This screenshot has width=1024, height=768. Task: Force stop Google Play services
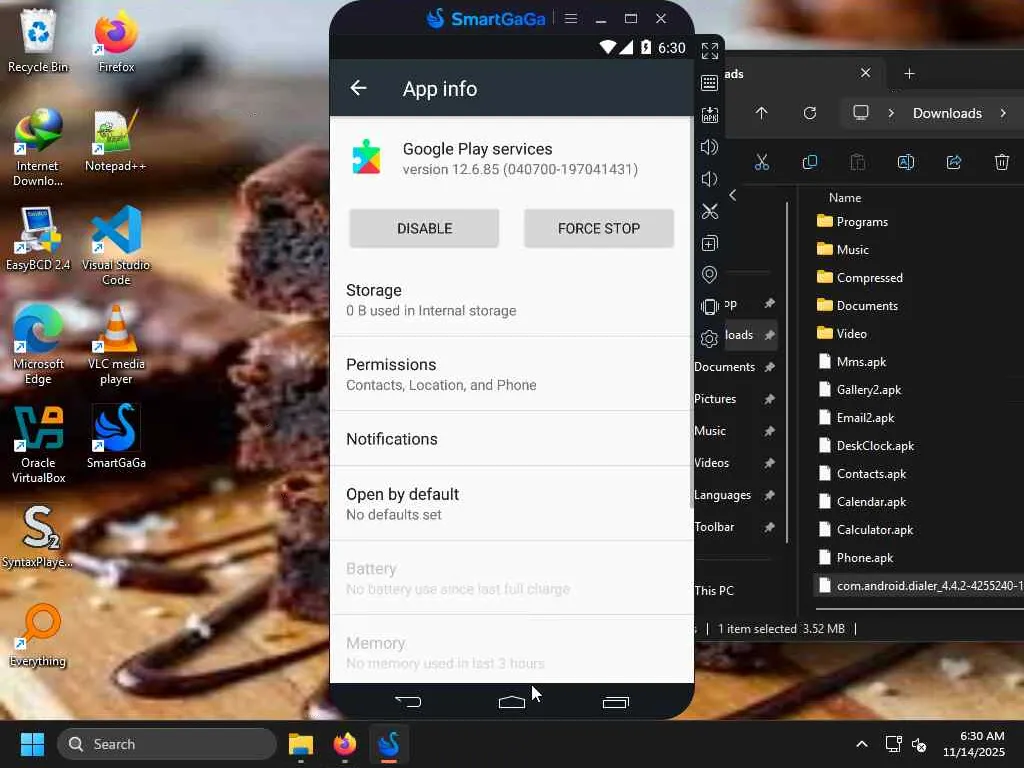tap(599, 229)
